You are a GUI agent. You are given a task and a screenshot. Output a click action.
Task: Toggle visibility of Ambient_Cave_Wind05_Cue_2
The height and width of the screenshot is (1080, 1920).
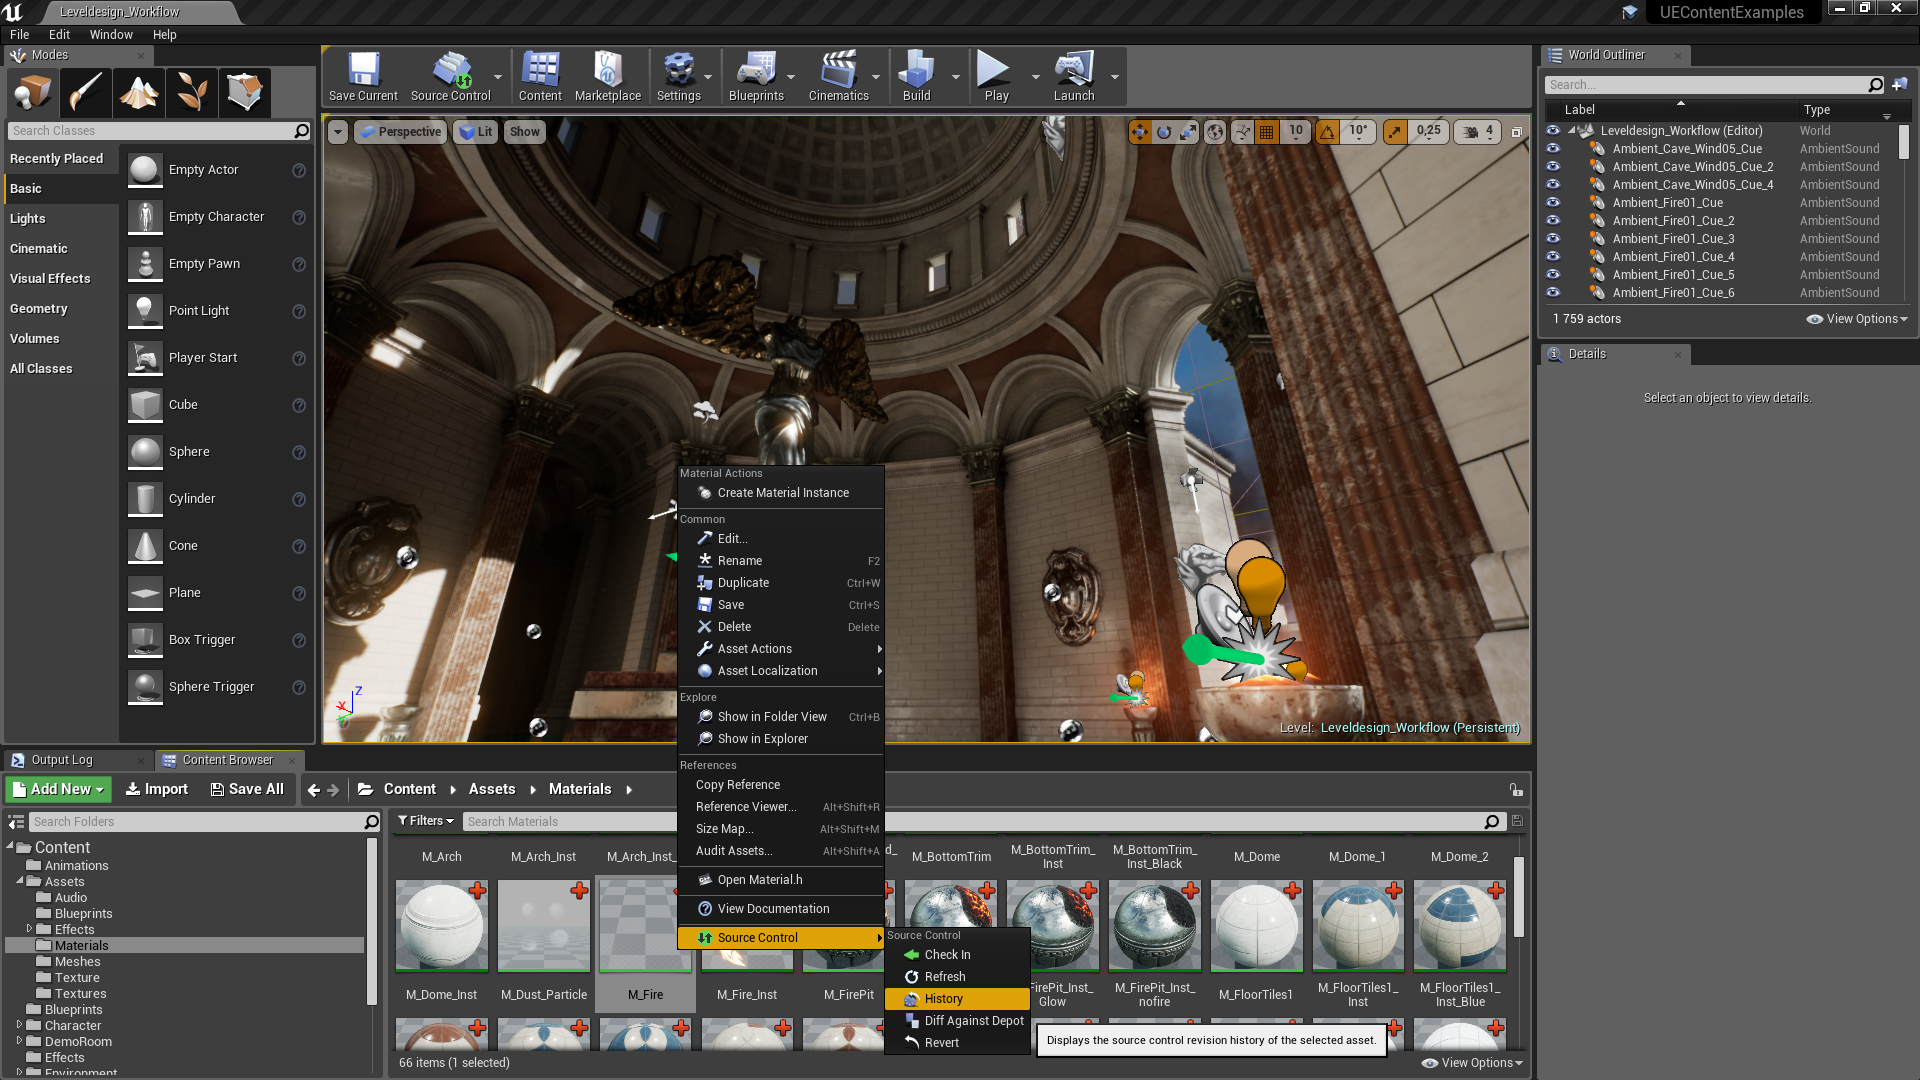(1553, 166)
